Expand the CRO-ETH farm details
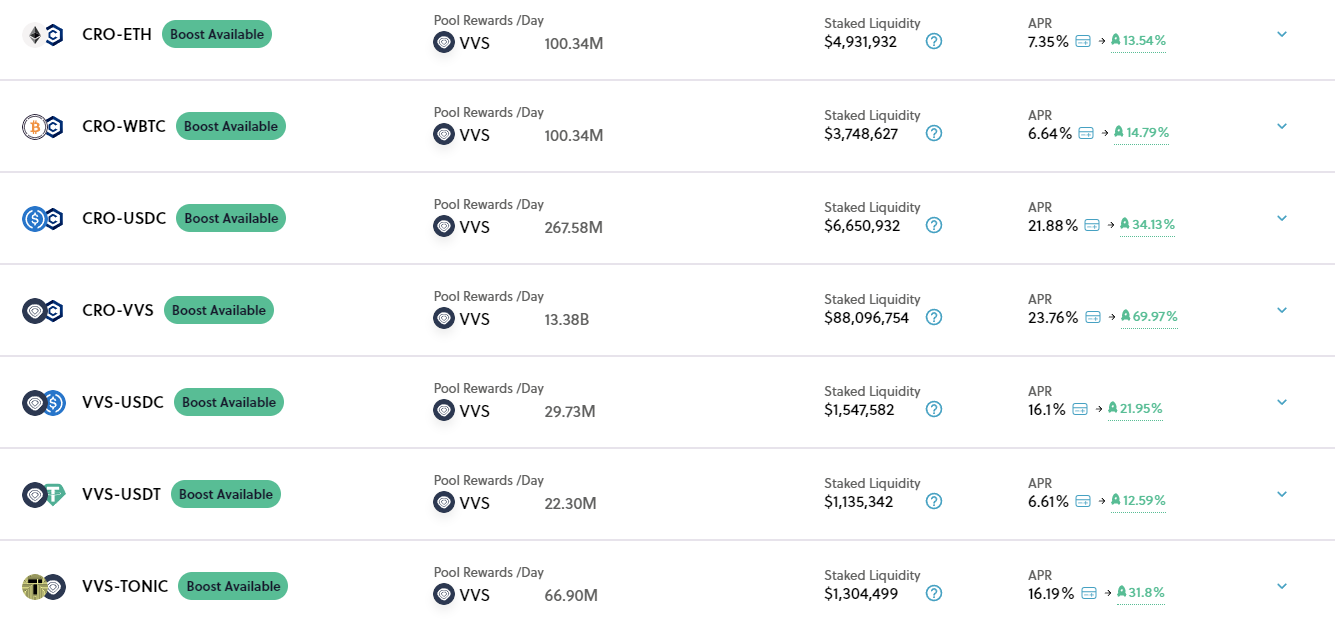The width and height of the screenshot is (1335, 629). tap(1281, 33)
